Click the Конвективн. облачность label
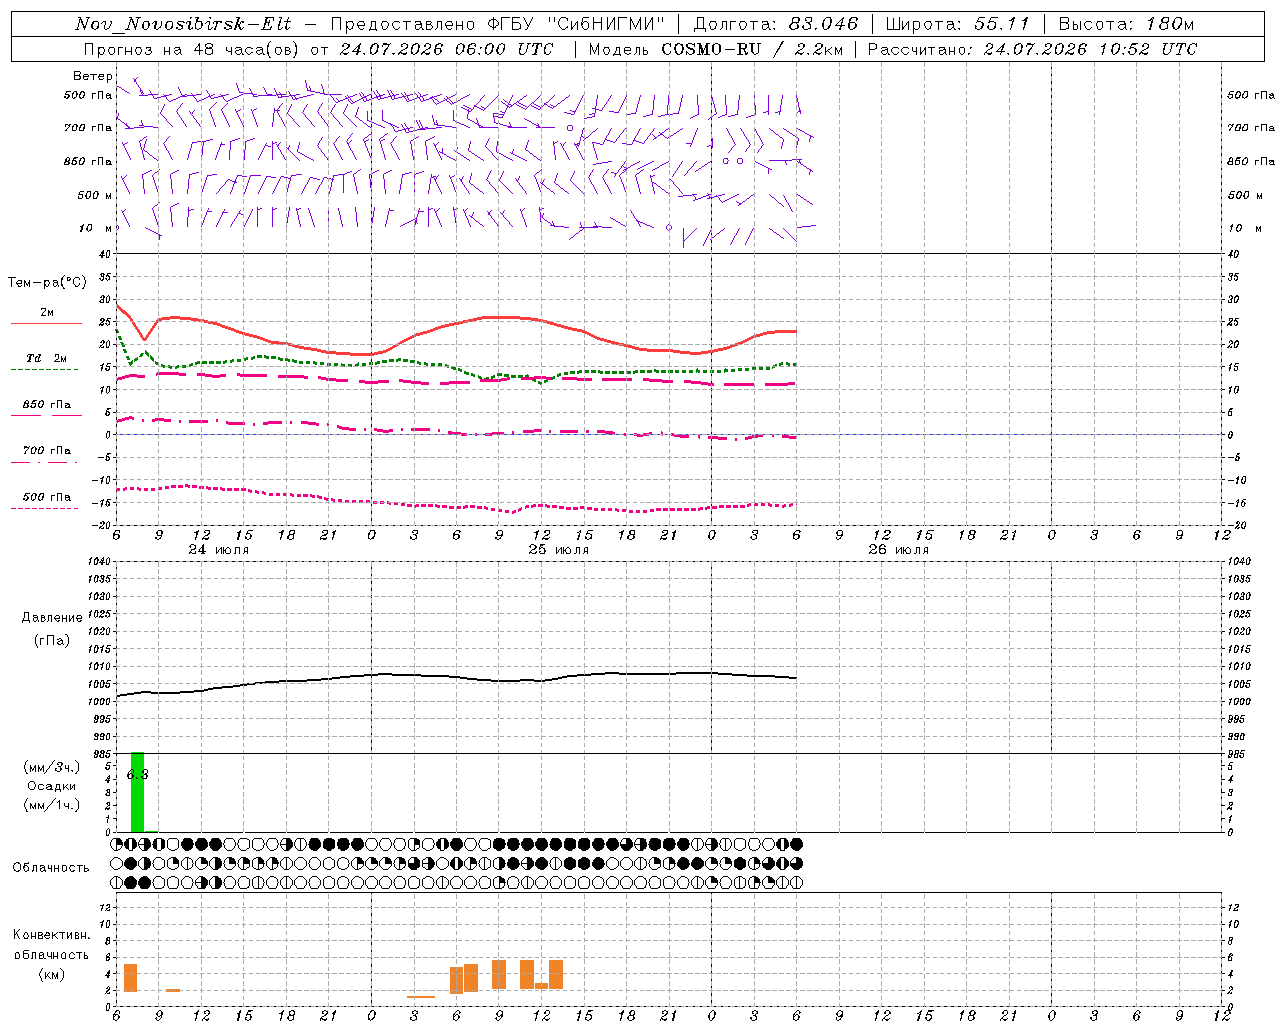Screen dimensions: 1280x1024 51,954
